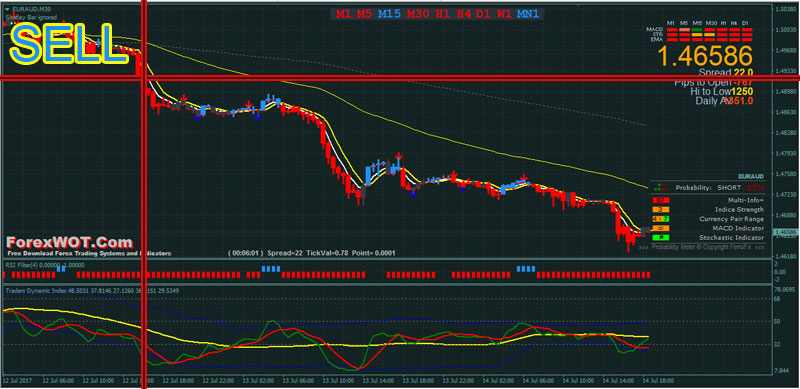The height and width of the screenshot is (389, 800).
Task: Click the 'Hi to Low 1250' readout
Action: pos(721,91)
